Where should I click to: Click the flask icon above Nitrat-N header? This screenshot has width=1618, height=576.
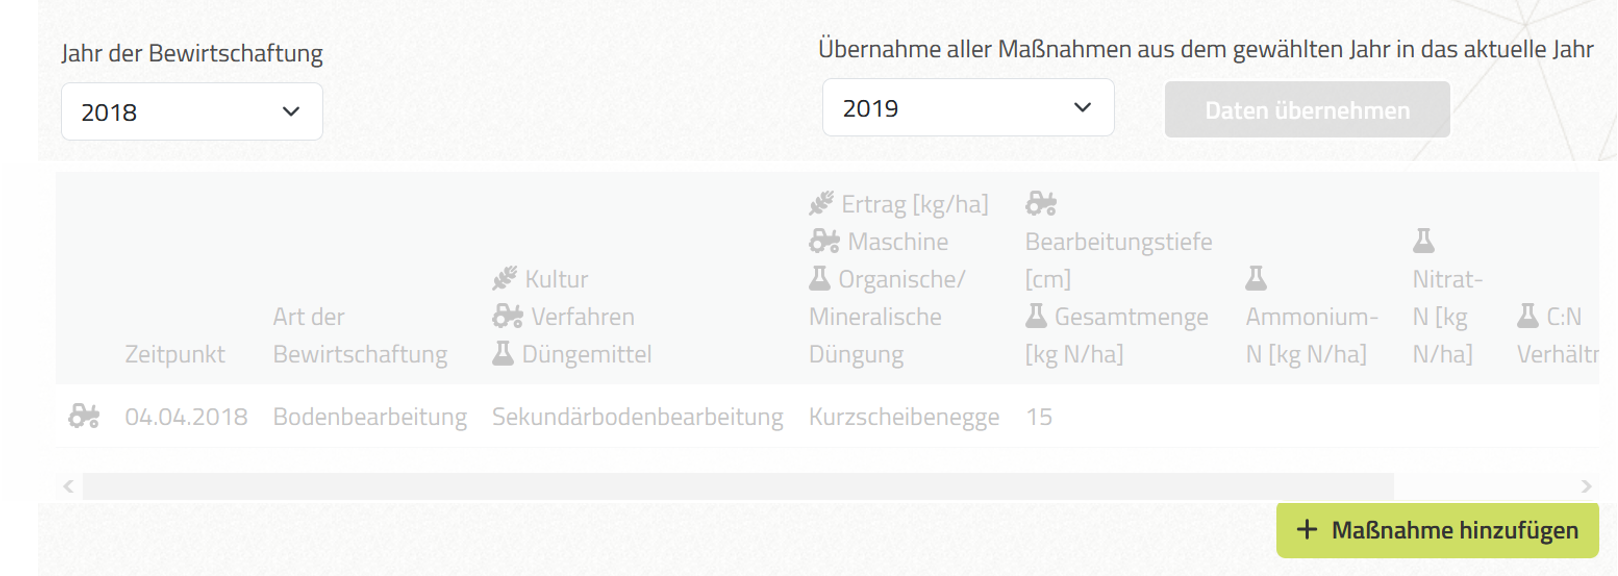pyautogui.click(x=1423, y=241)
